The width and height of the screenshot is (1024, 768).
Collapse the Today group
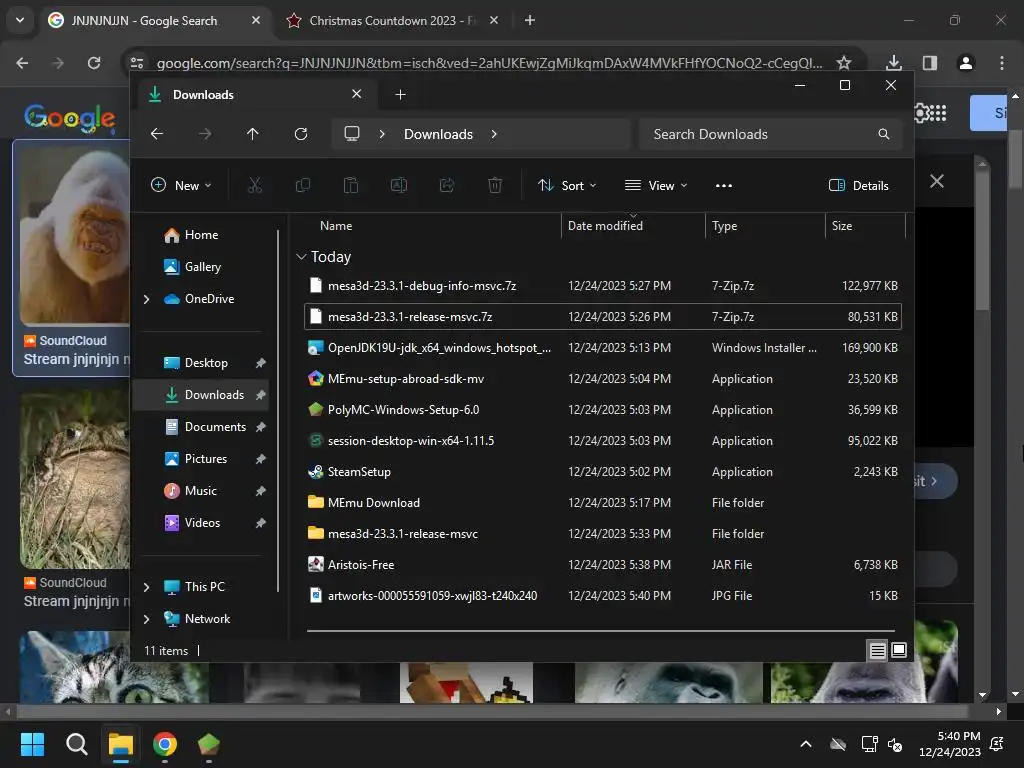pos(301,257)
